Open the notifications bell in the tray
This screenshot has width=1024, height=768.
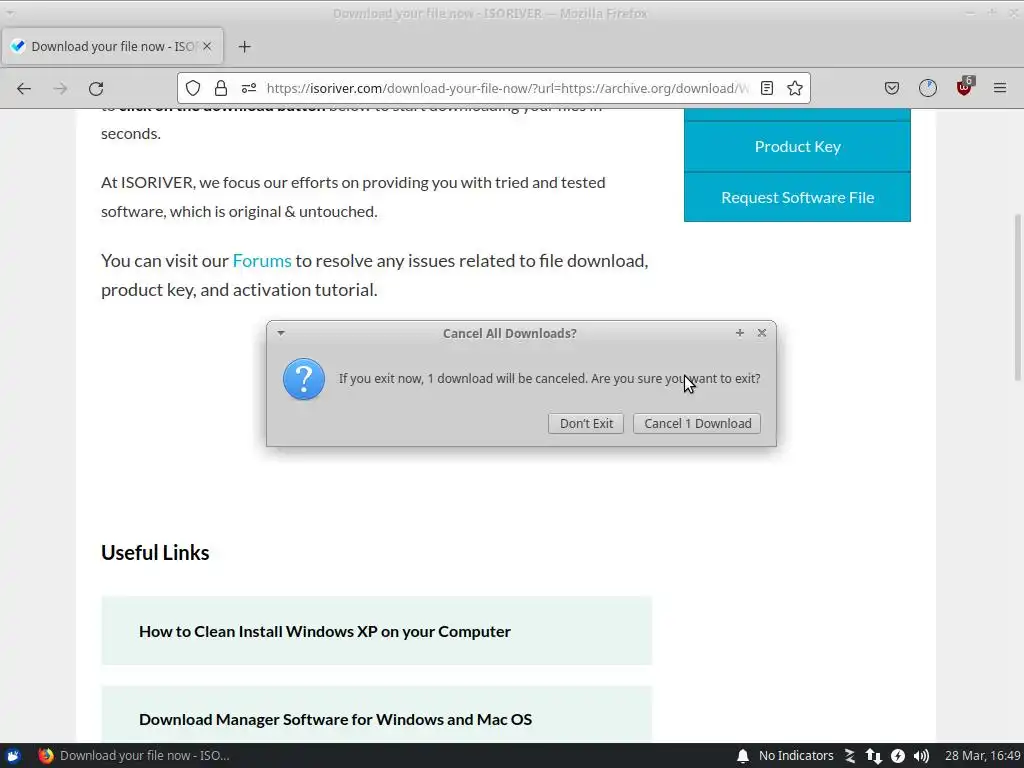743,756
